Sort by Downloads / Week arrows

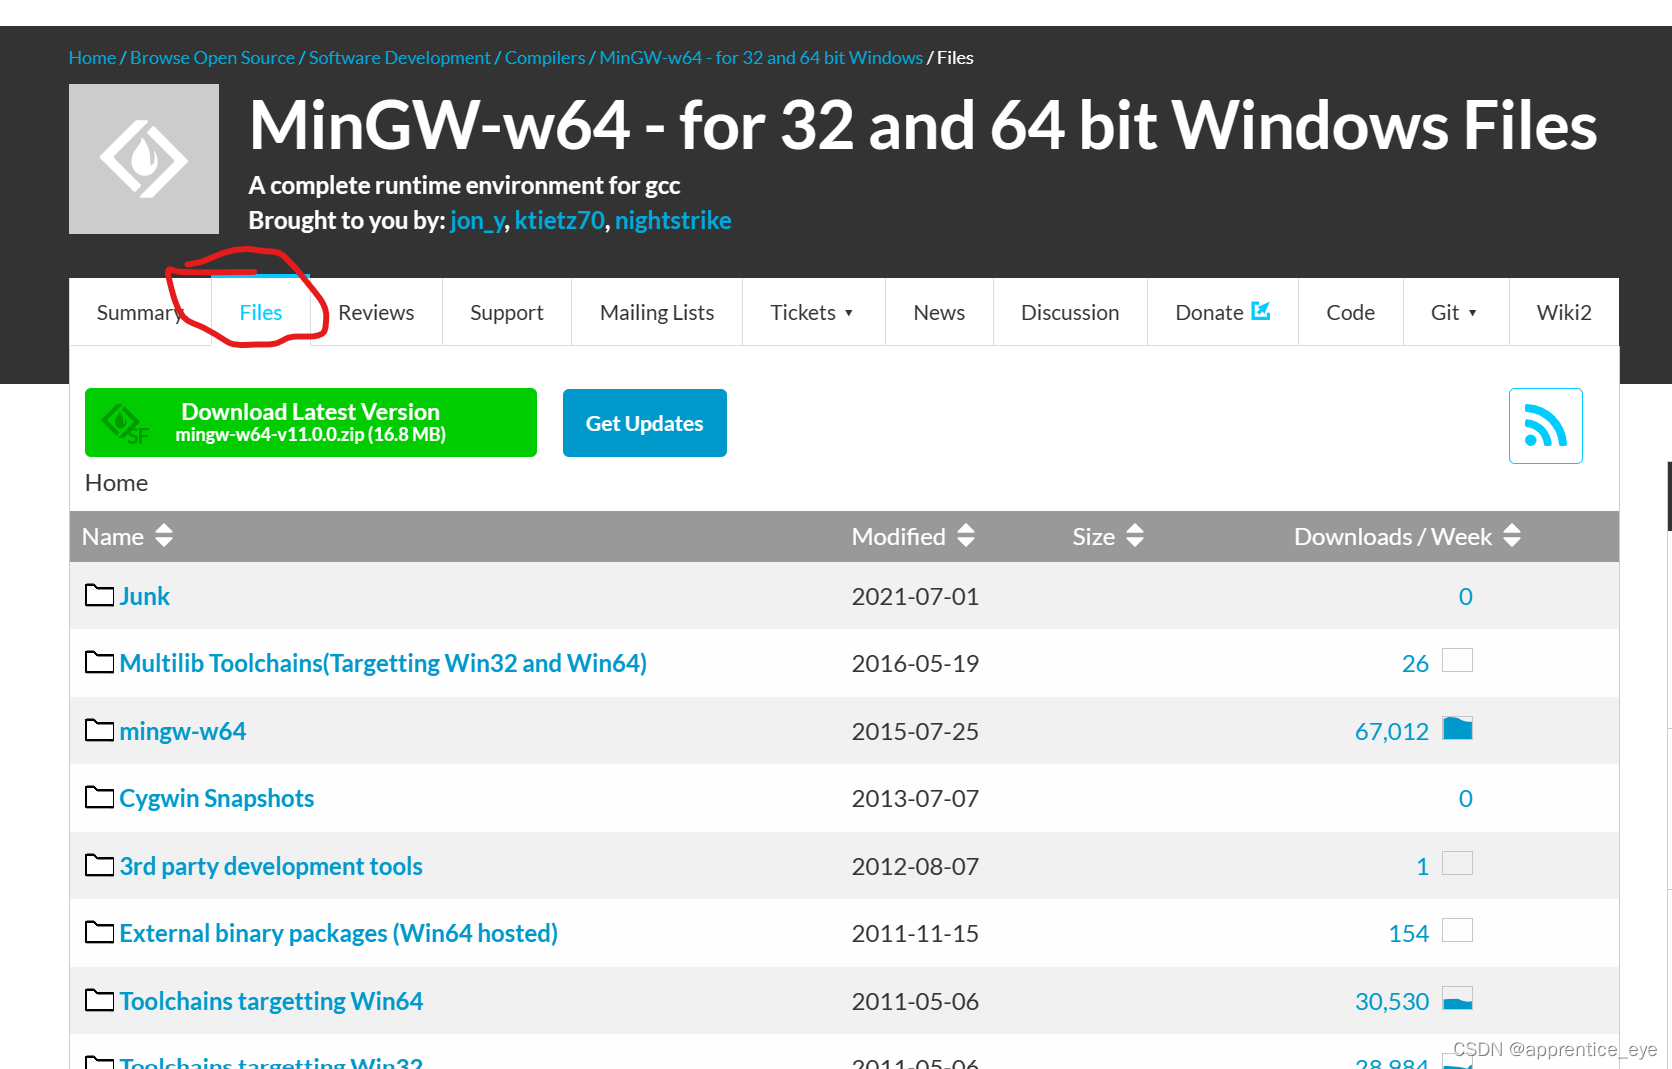click(x=1512, y=536)
